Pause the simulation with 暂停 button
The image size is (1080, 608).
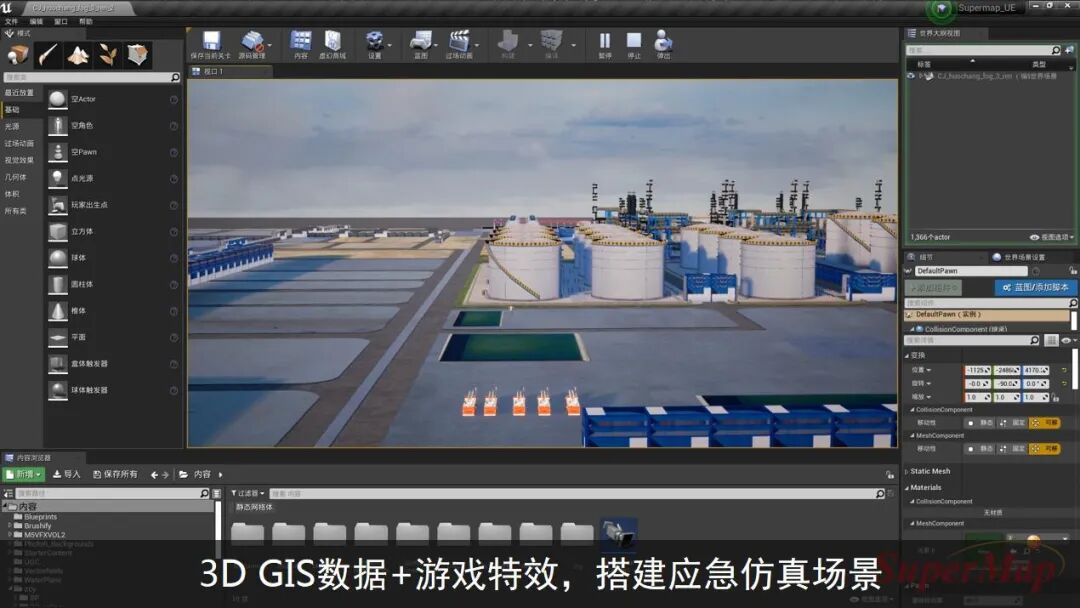coord(605,41)
